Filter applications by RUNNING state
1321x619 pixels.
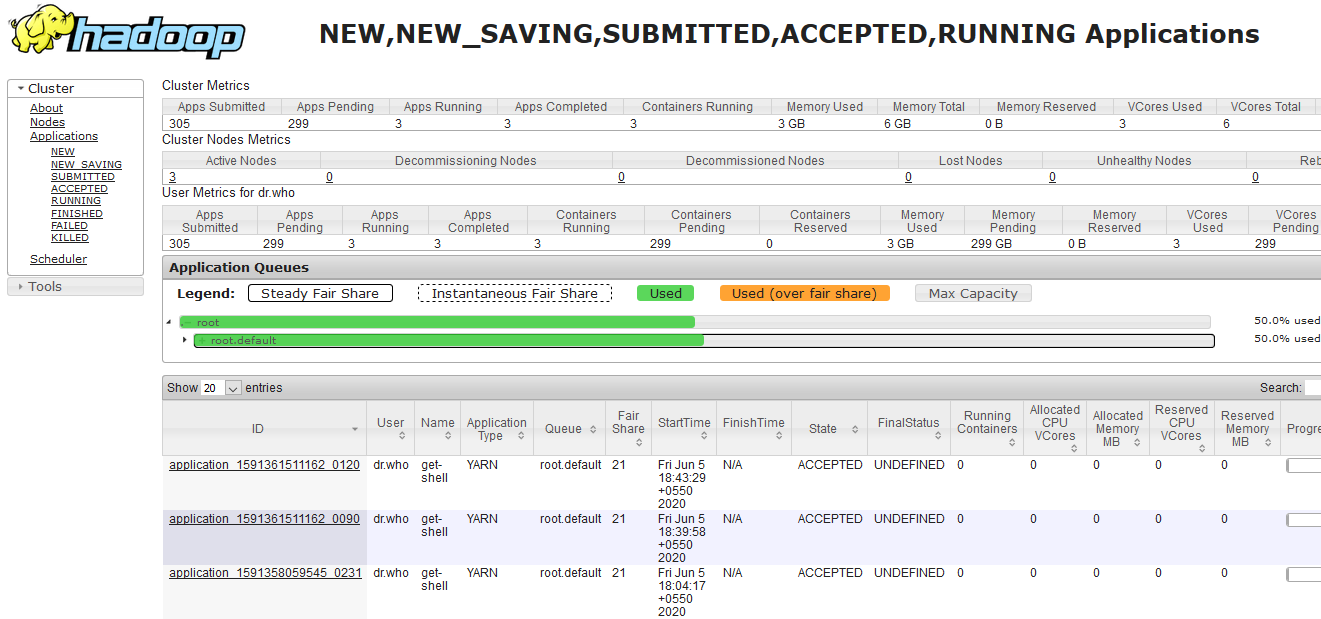click(x=76, y=201)
